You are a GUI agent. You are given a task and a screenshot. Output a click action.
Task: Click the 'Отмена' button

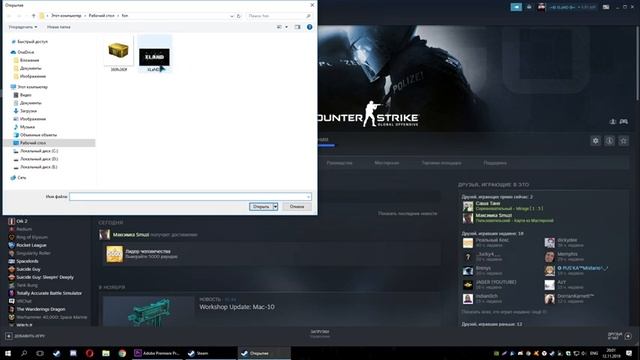[297, 207]
